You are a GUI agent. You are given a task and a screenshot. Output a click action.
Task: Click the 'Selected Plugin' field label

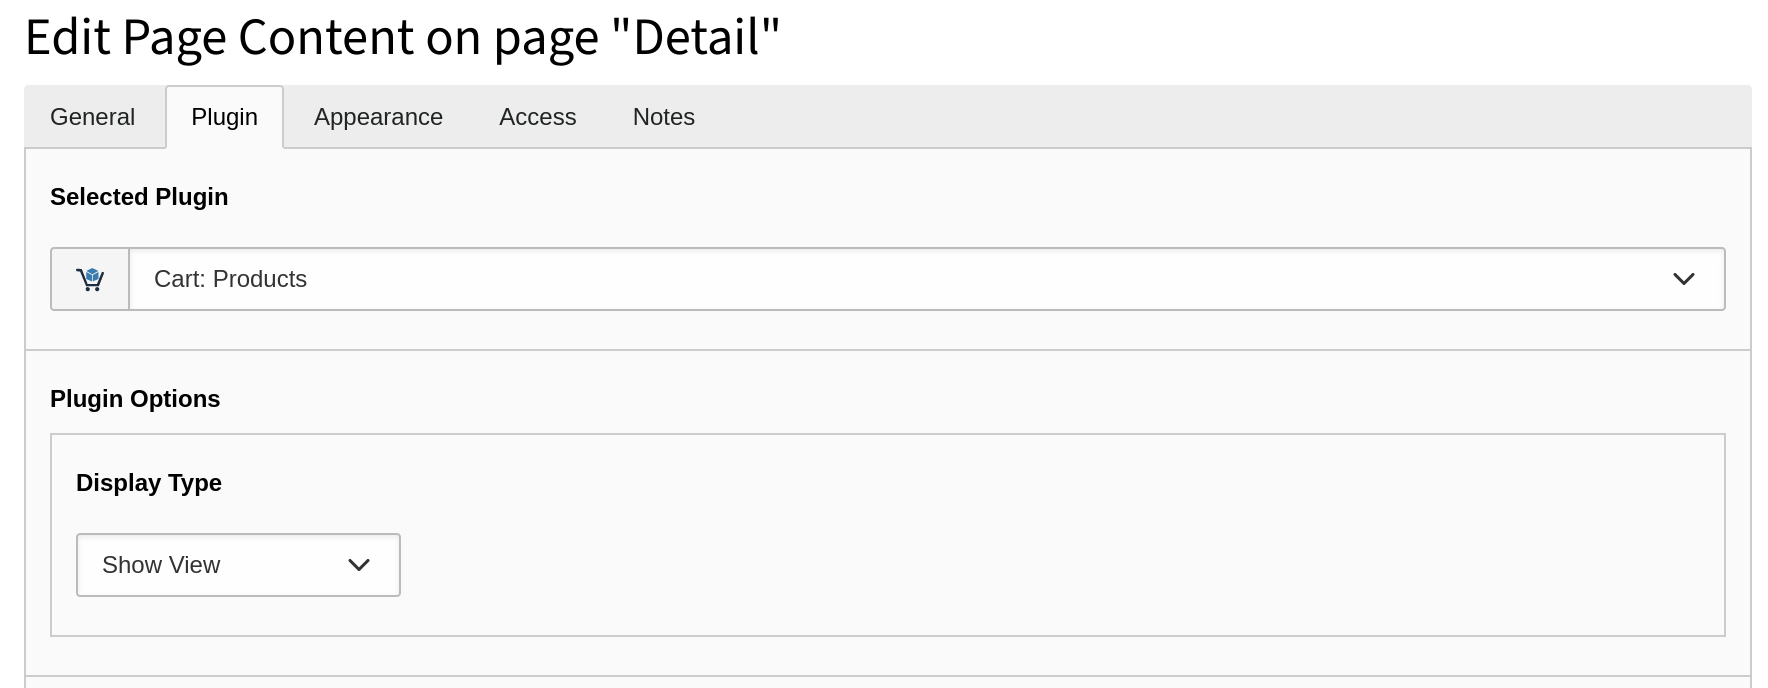139,197
